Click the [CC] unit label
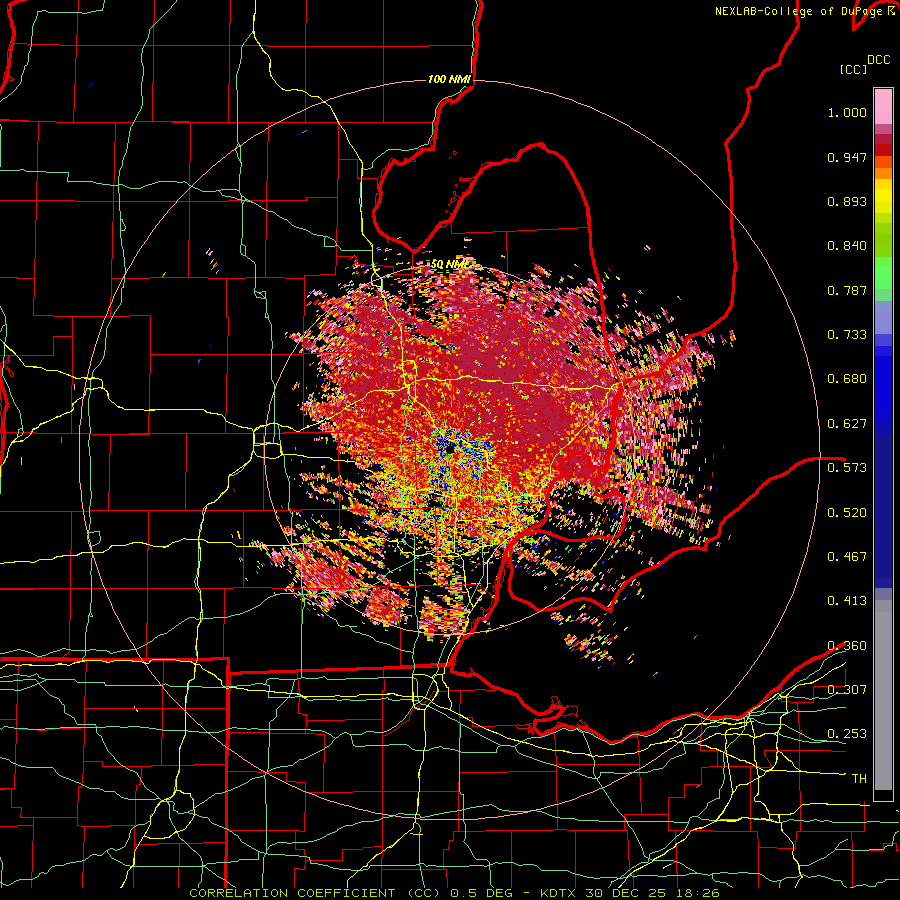This screenshot has width=900, height=900. [x=853, y=69]
